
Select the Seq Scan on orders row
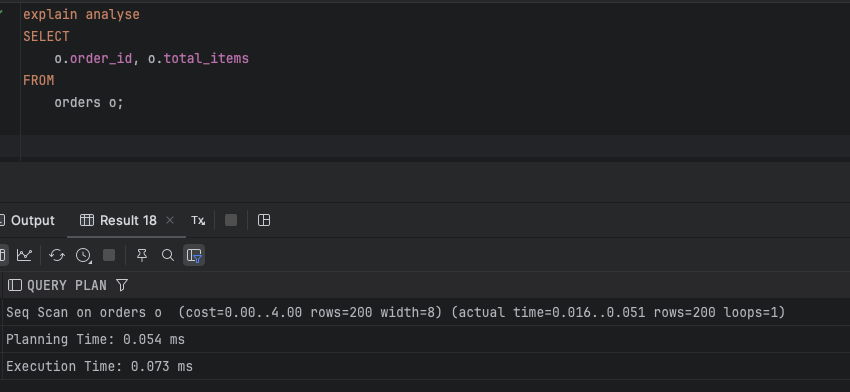pos(426,312)
